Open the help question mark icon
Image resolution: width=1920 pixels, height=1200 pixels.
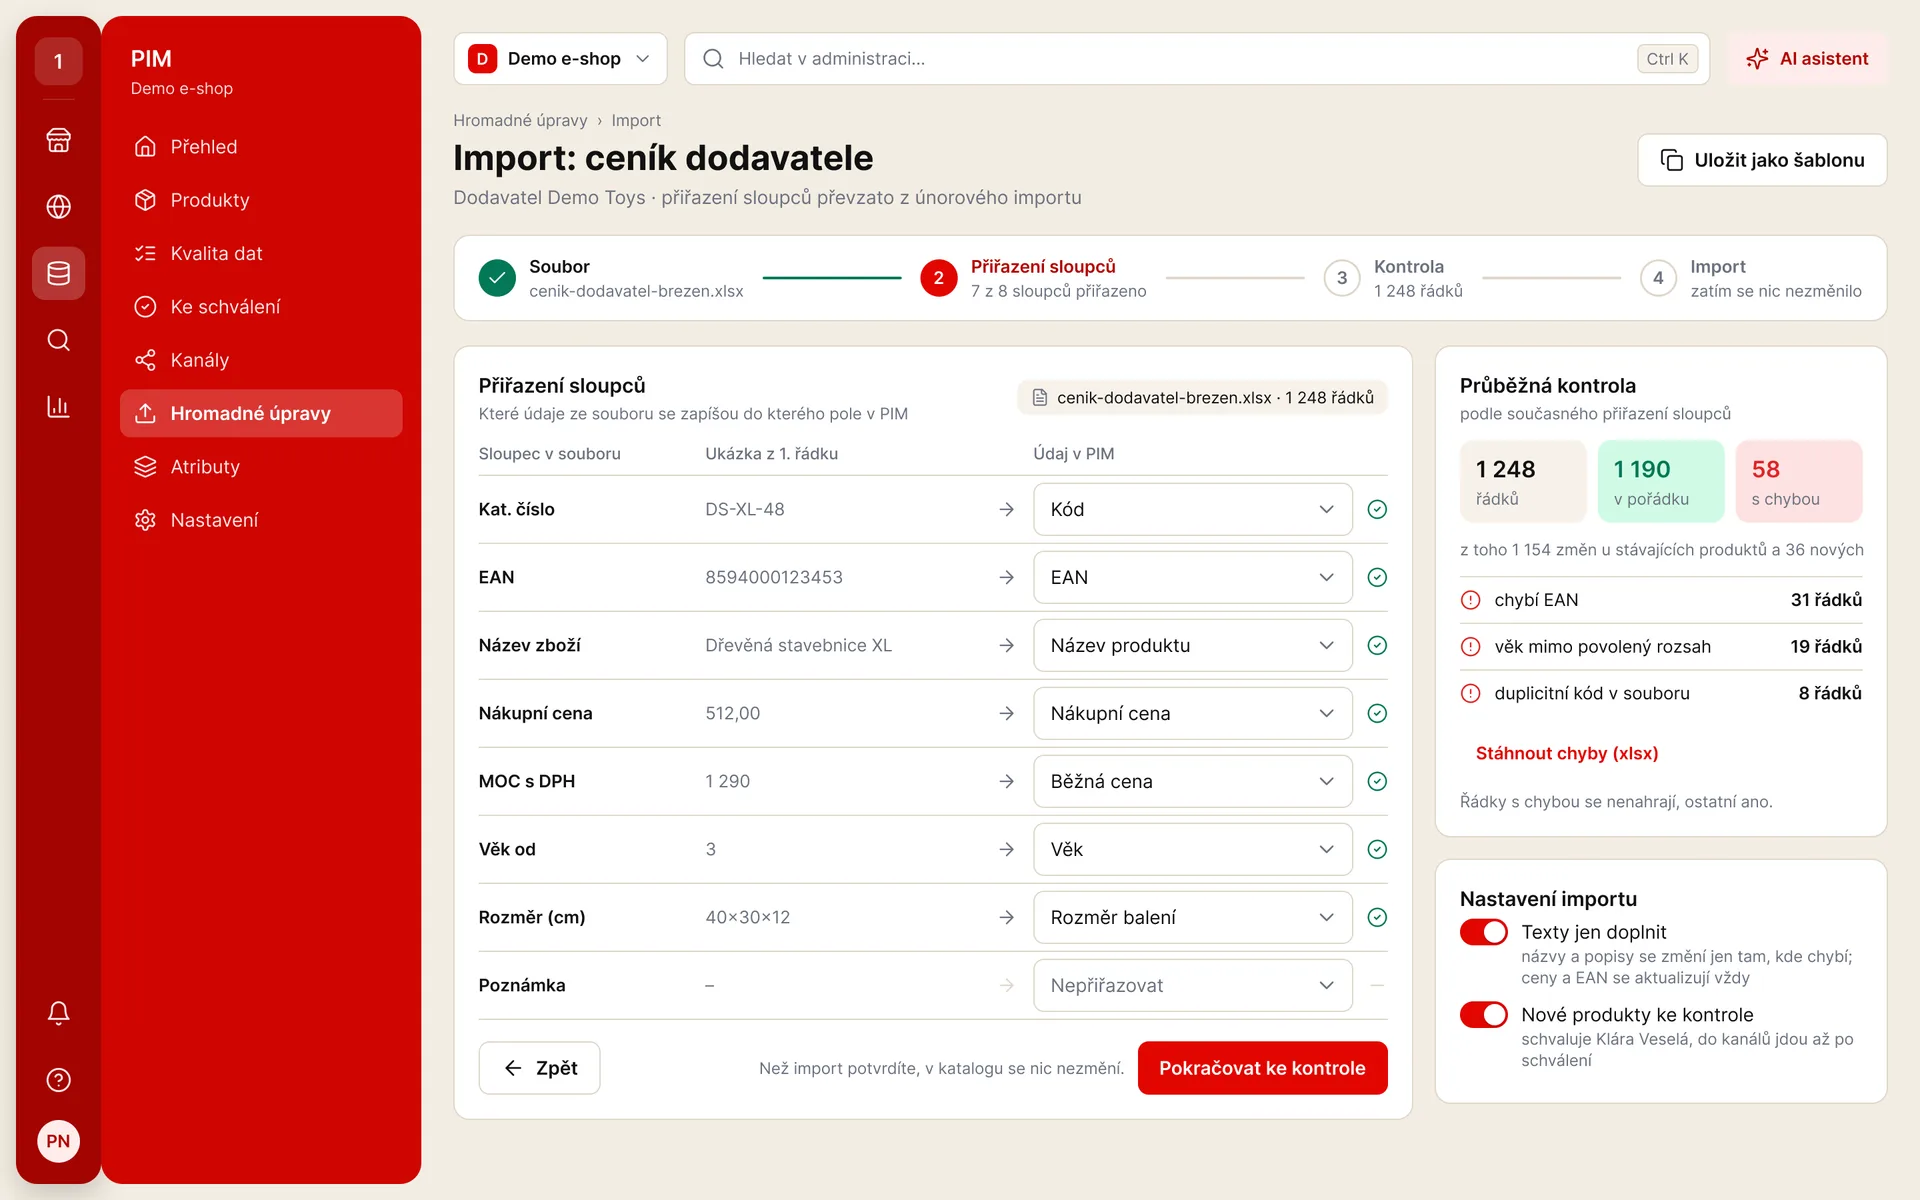coord(58,1080)
